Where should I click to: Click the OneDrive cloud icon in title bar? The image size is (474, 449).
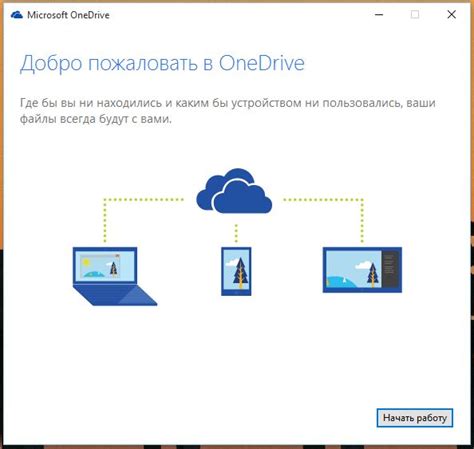click(17, 15)
